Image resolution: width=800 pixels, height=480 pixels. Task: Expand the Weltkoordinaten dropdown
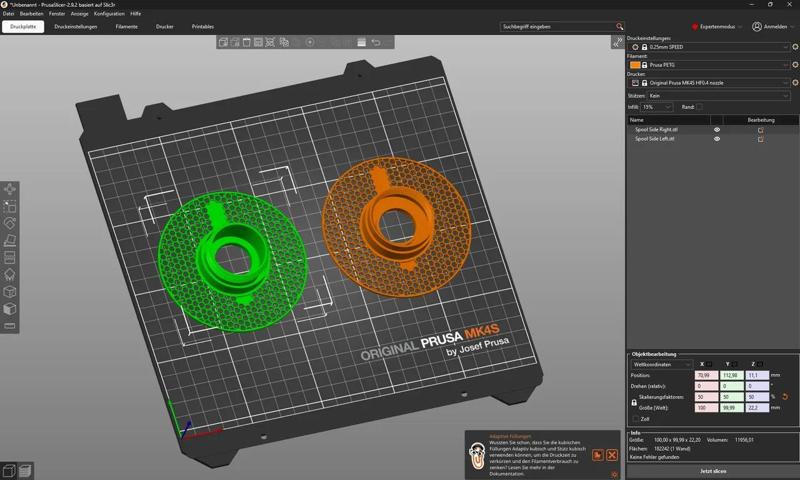pyautogui.click(x=662, y=364)
